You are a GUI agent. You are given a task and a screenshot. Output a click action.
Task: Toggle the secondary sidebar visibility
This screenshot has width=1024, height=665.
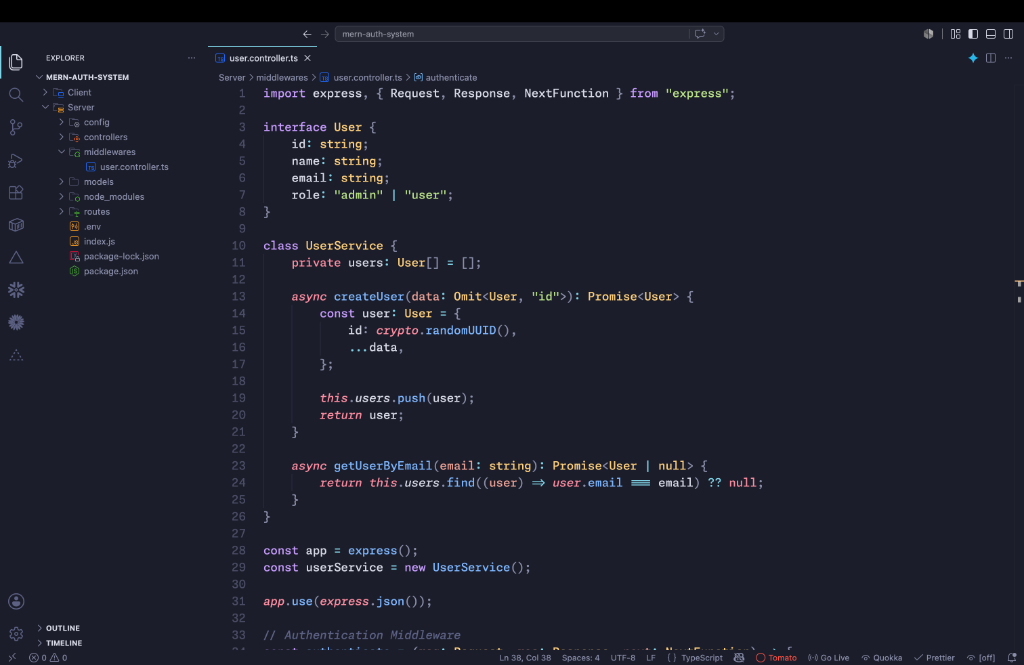(x=1008, y=34)
